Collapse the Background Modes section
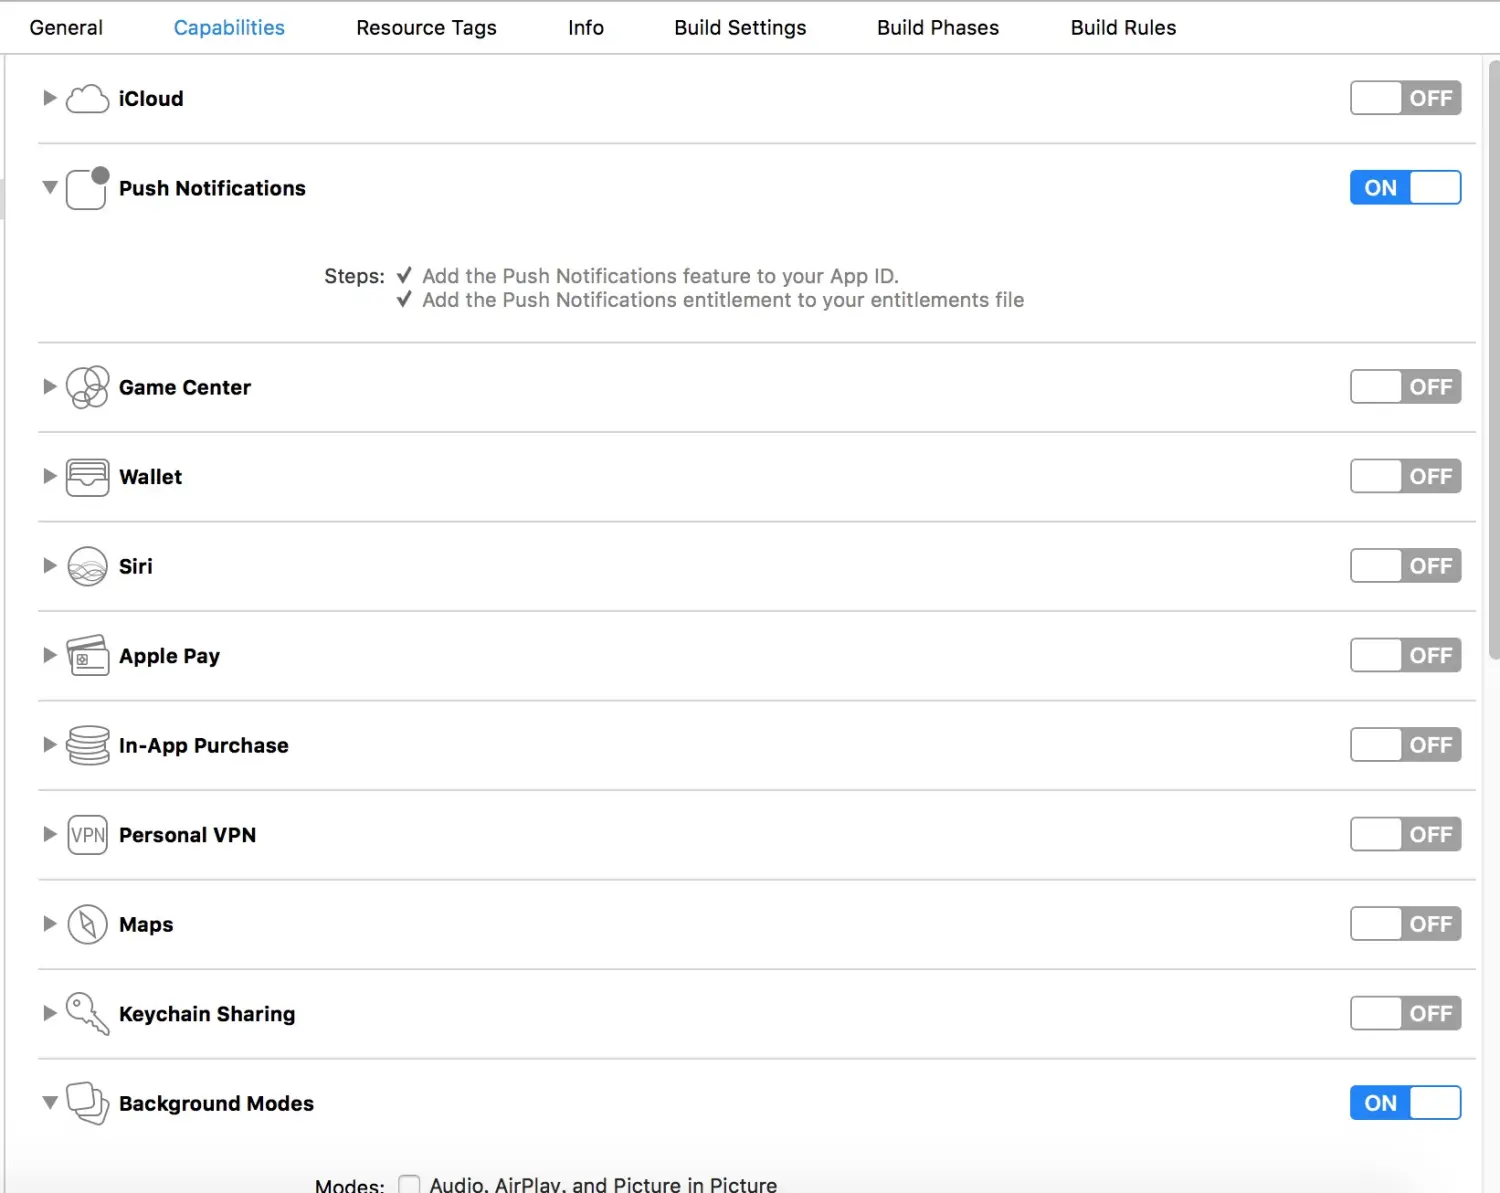The height and width of the screenshot is (1193, 1500). tap(49, 1103)
